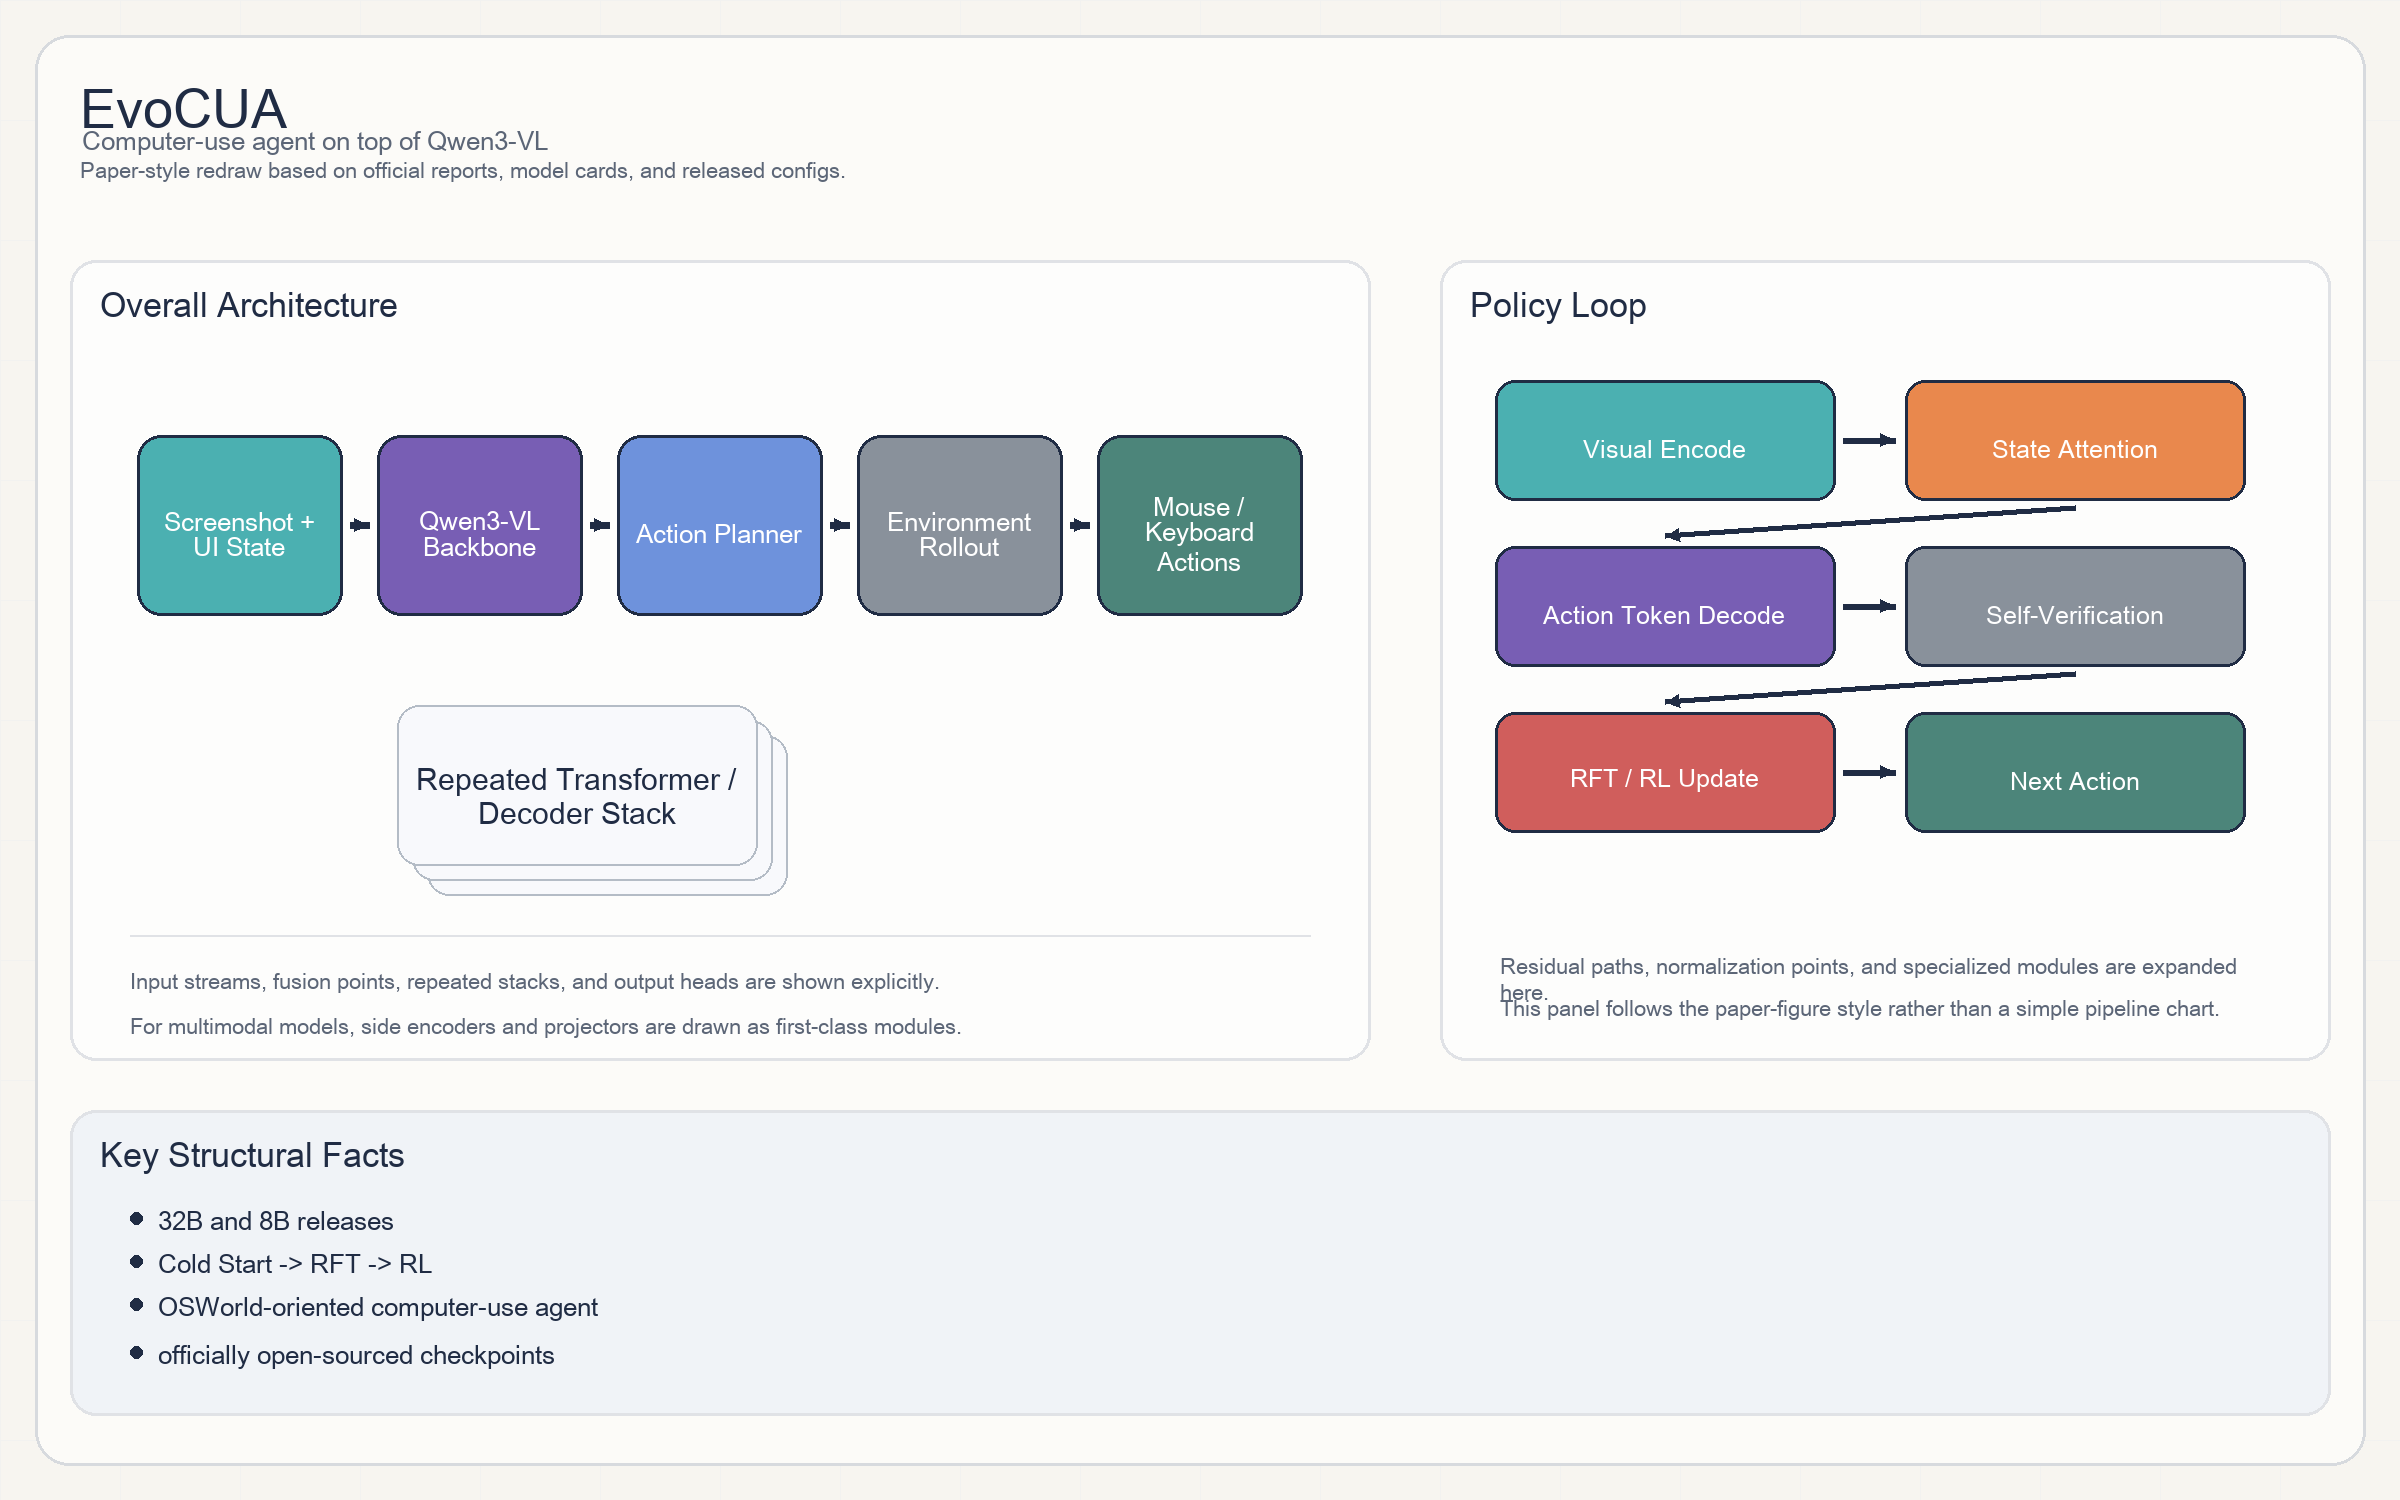Click arrow between Visual Encode and State Attention
Image resolution: width=2400 pixels, height=1500 pixels.
coord(1870,441)
